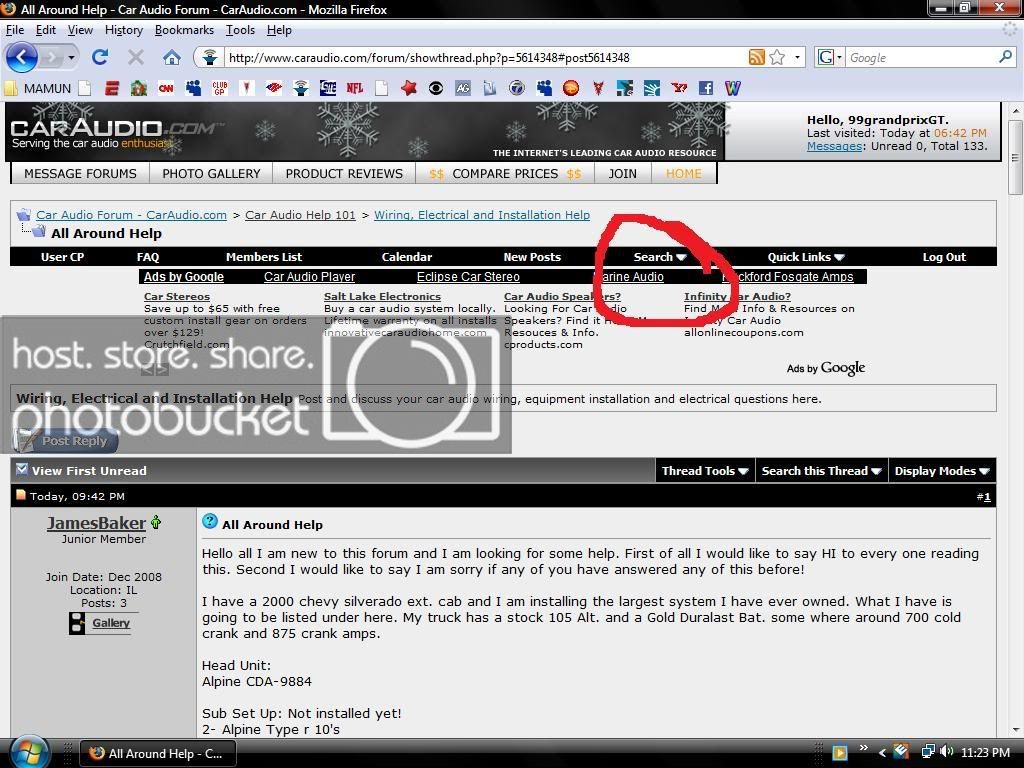This screenshot has height=768, width=1024.
Task: Click the Car Stereos ad link
Action: tap(177, 296)
